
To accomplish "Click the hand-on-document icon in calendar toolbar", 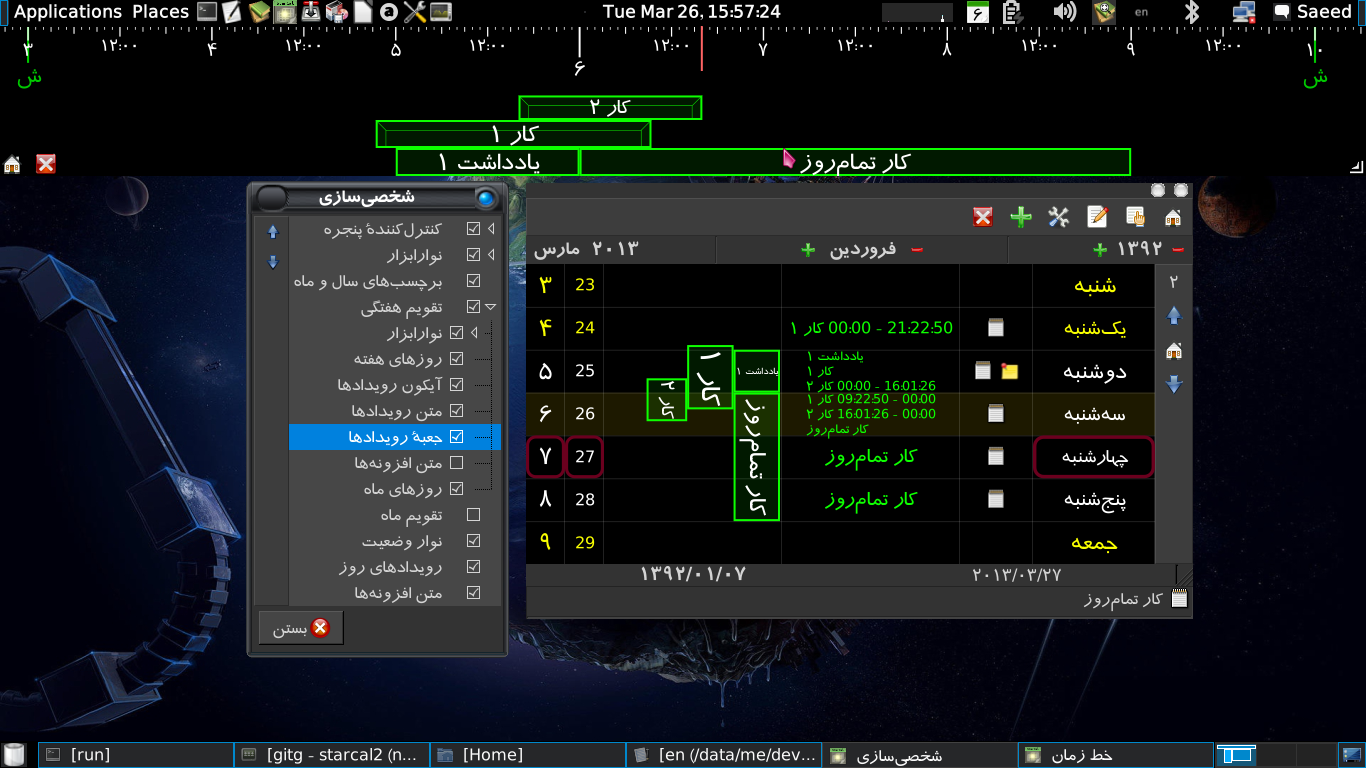I will click(1135, 217).
